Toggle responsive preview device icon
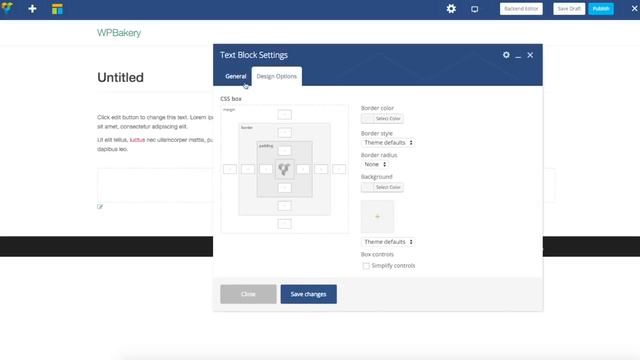The height and width of the screenshot is (360, 640). point(474,9)
